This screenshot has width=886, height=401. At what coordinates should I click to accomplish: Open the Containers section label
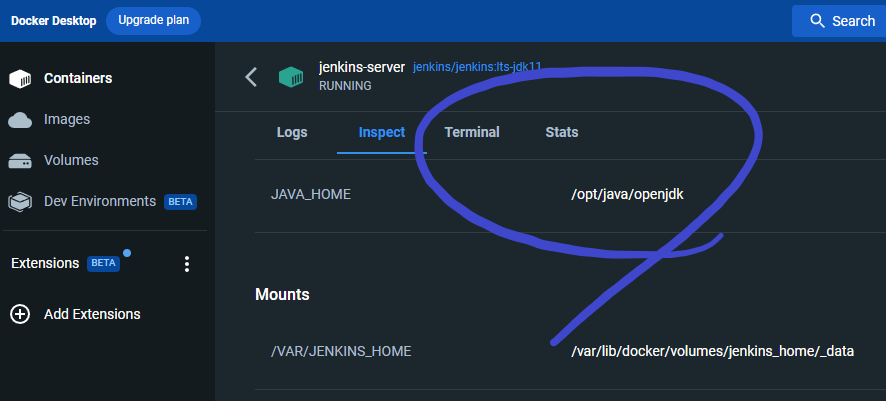click(x=78, y=79)
